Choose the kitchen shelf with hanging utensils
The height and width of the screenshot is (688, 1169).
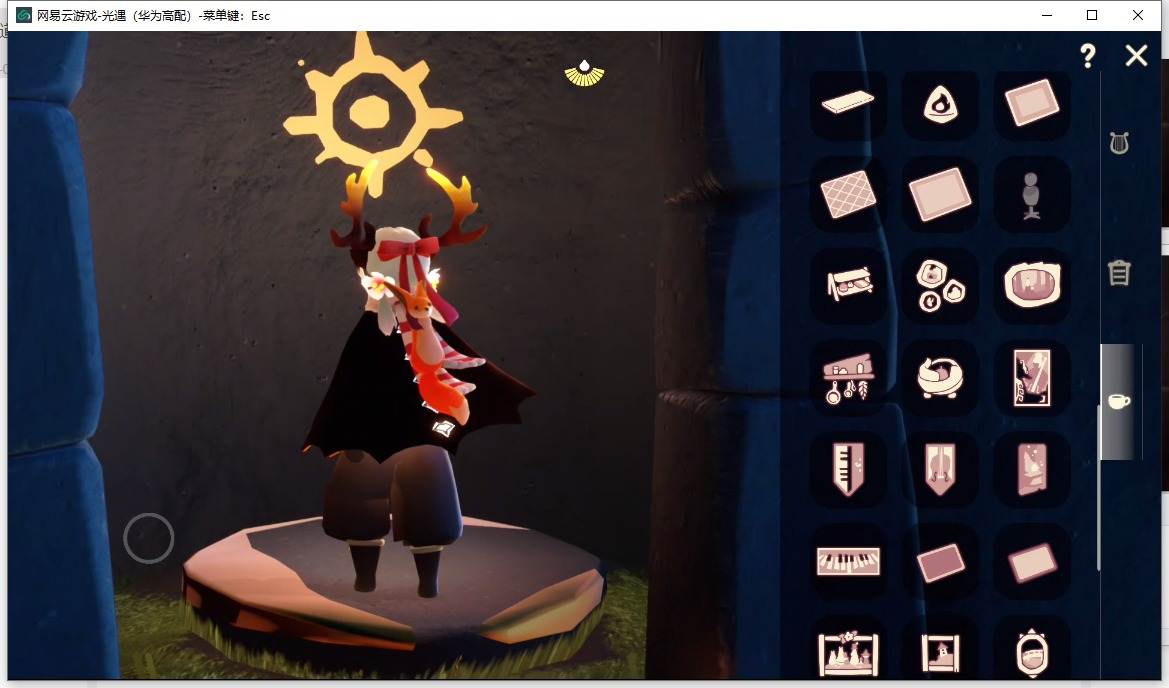click(x=848, y=378)
